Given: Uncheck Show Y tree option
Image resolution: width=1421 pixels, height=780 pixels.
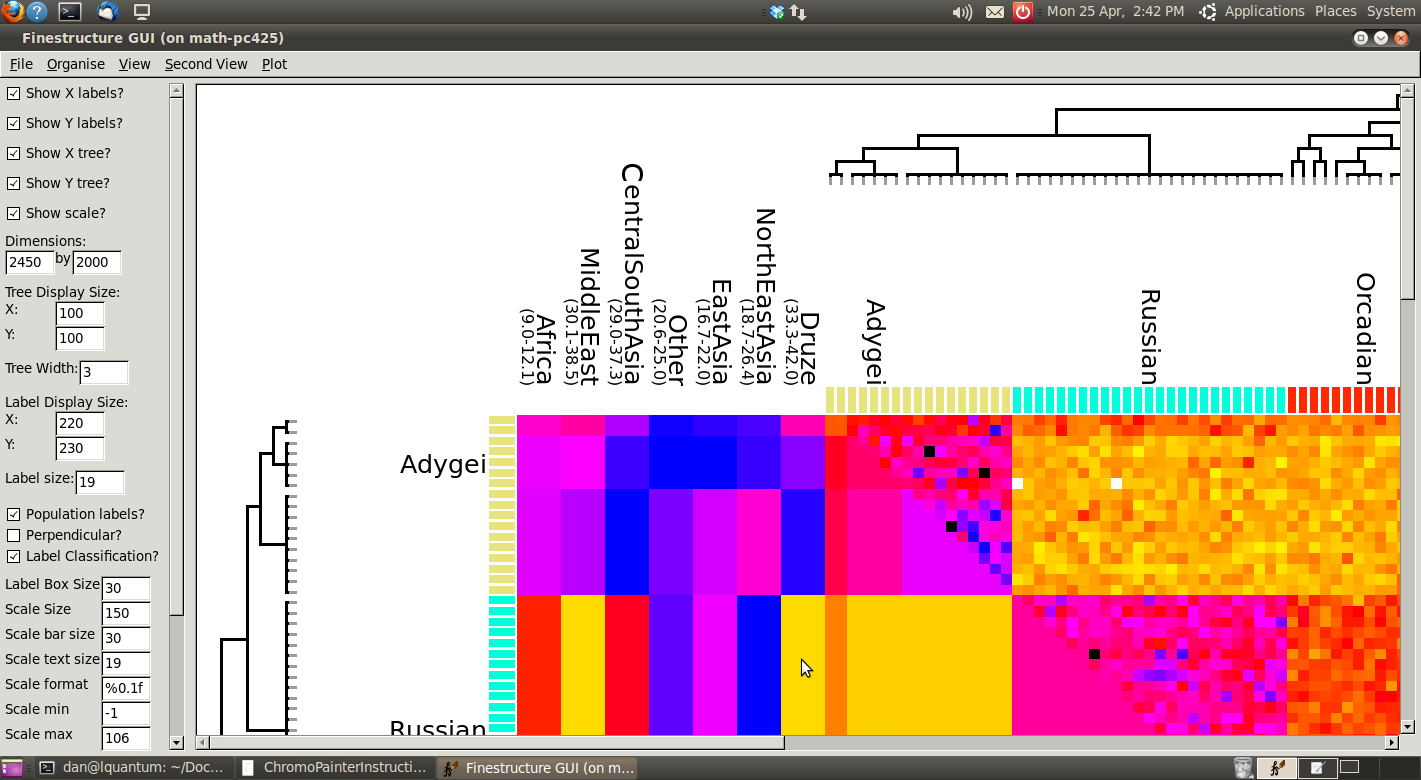Looking at the screenshot, I should tap(14, 183).
